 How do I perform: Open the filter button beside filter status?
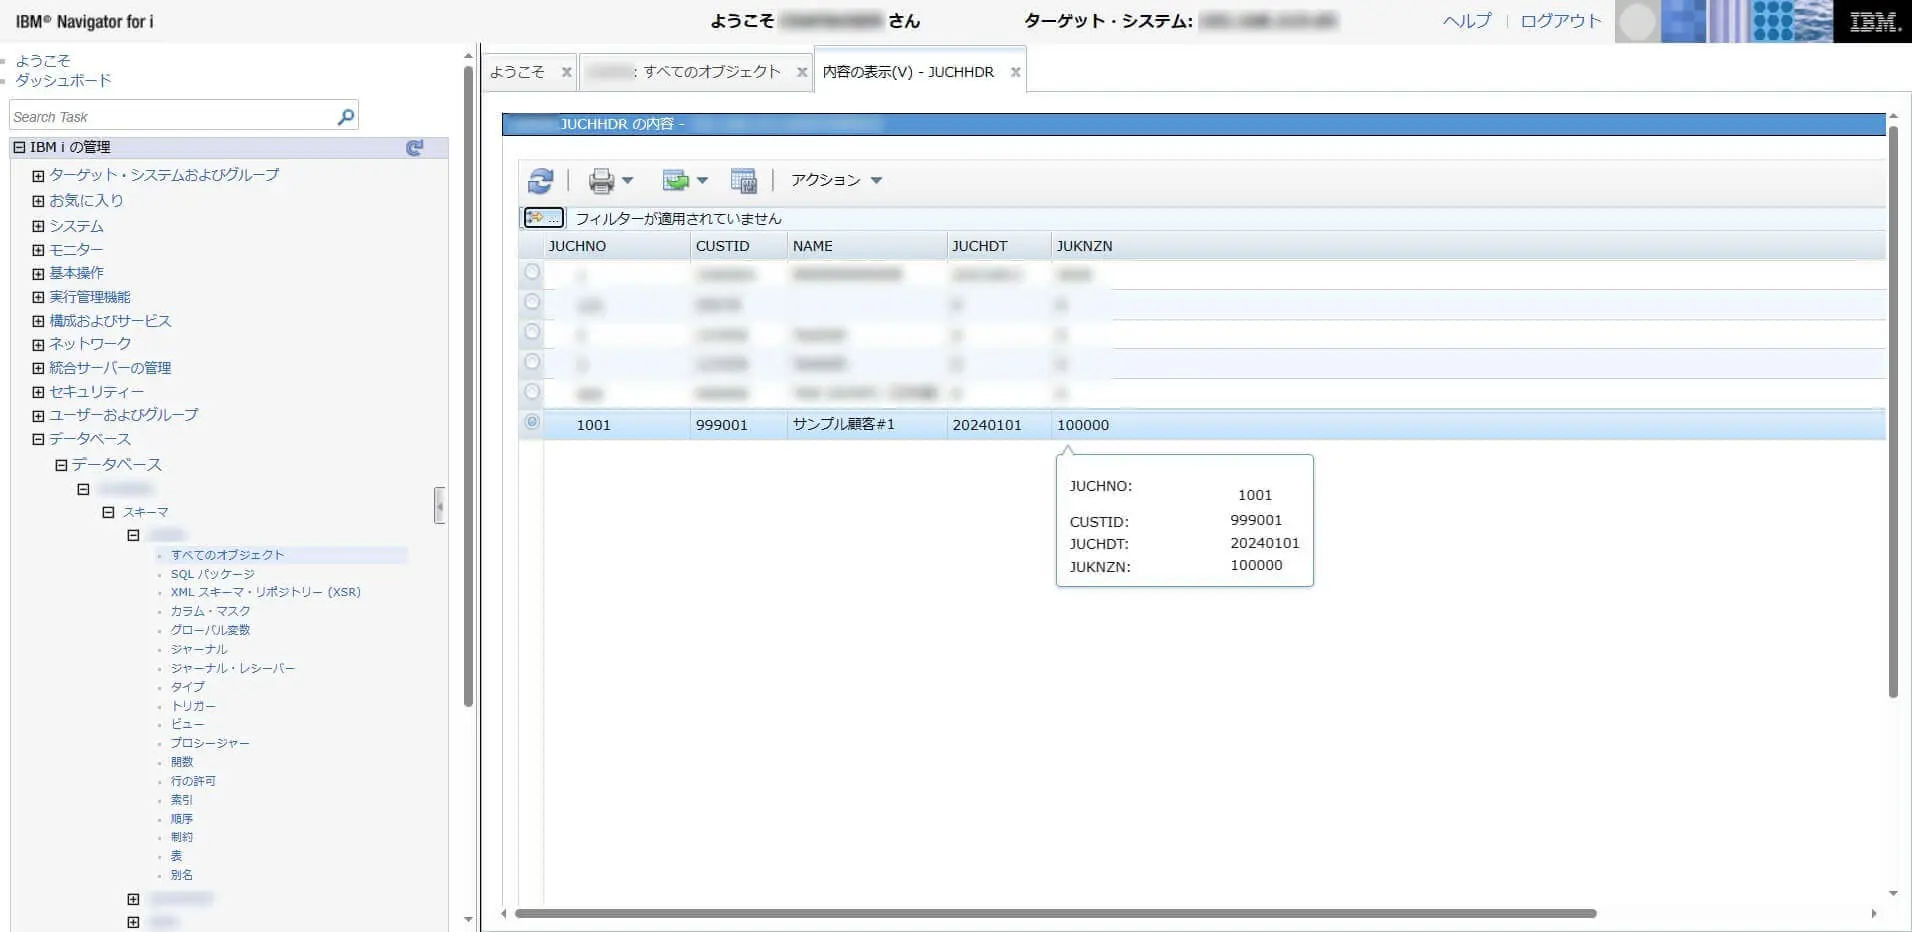[x=543, y=217]
